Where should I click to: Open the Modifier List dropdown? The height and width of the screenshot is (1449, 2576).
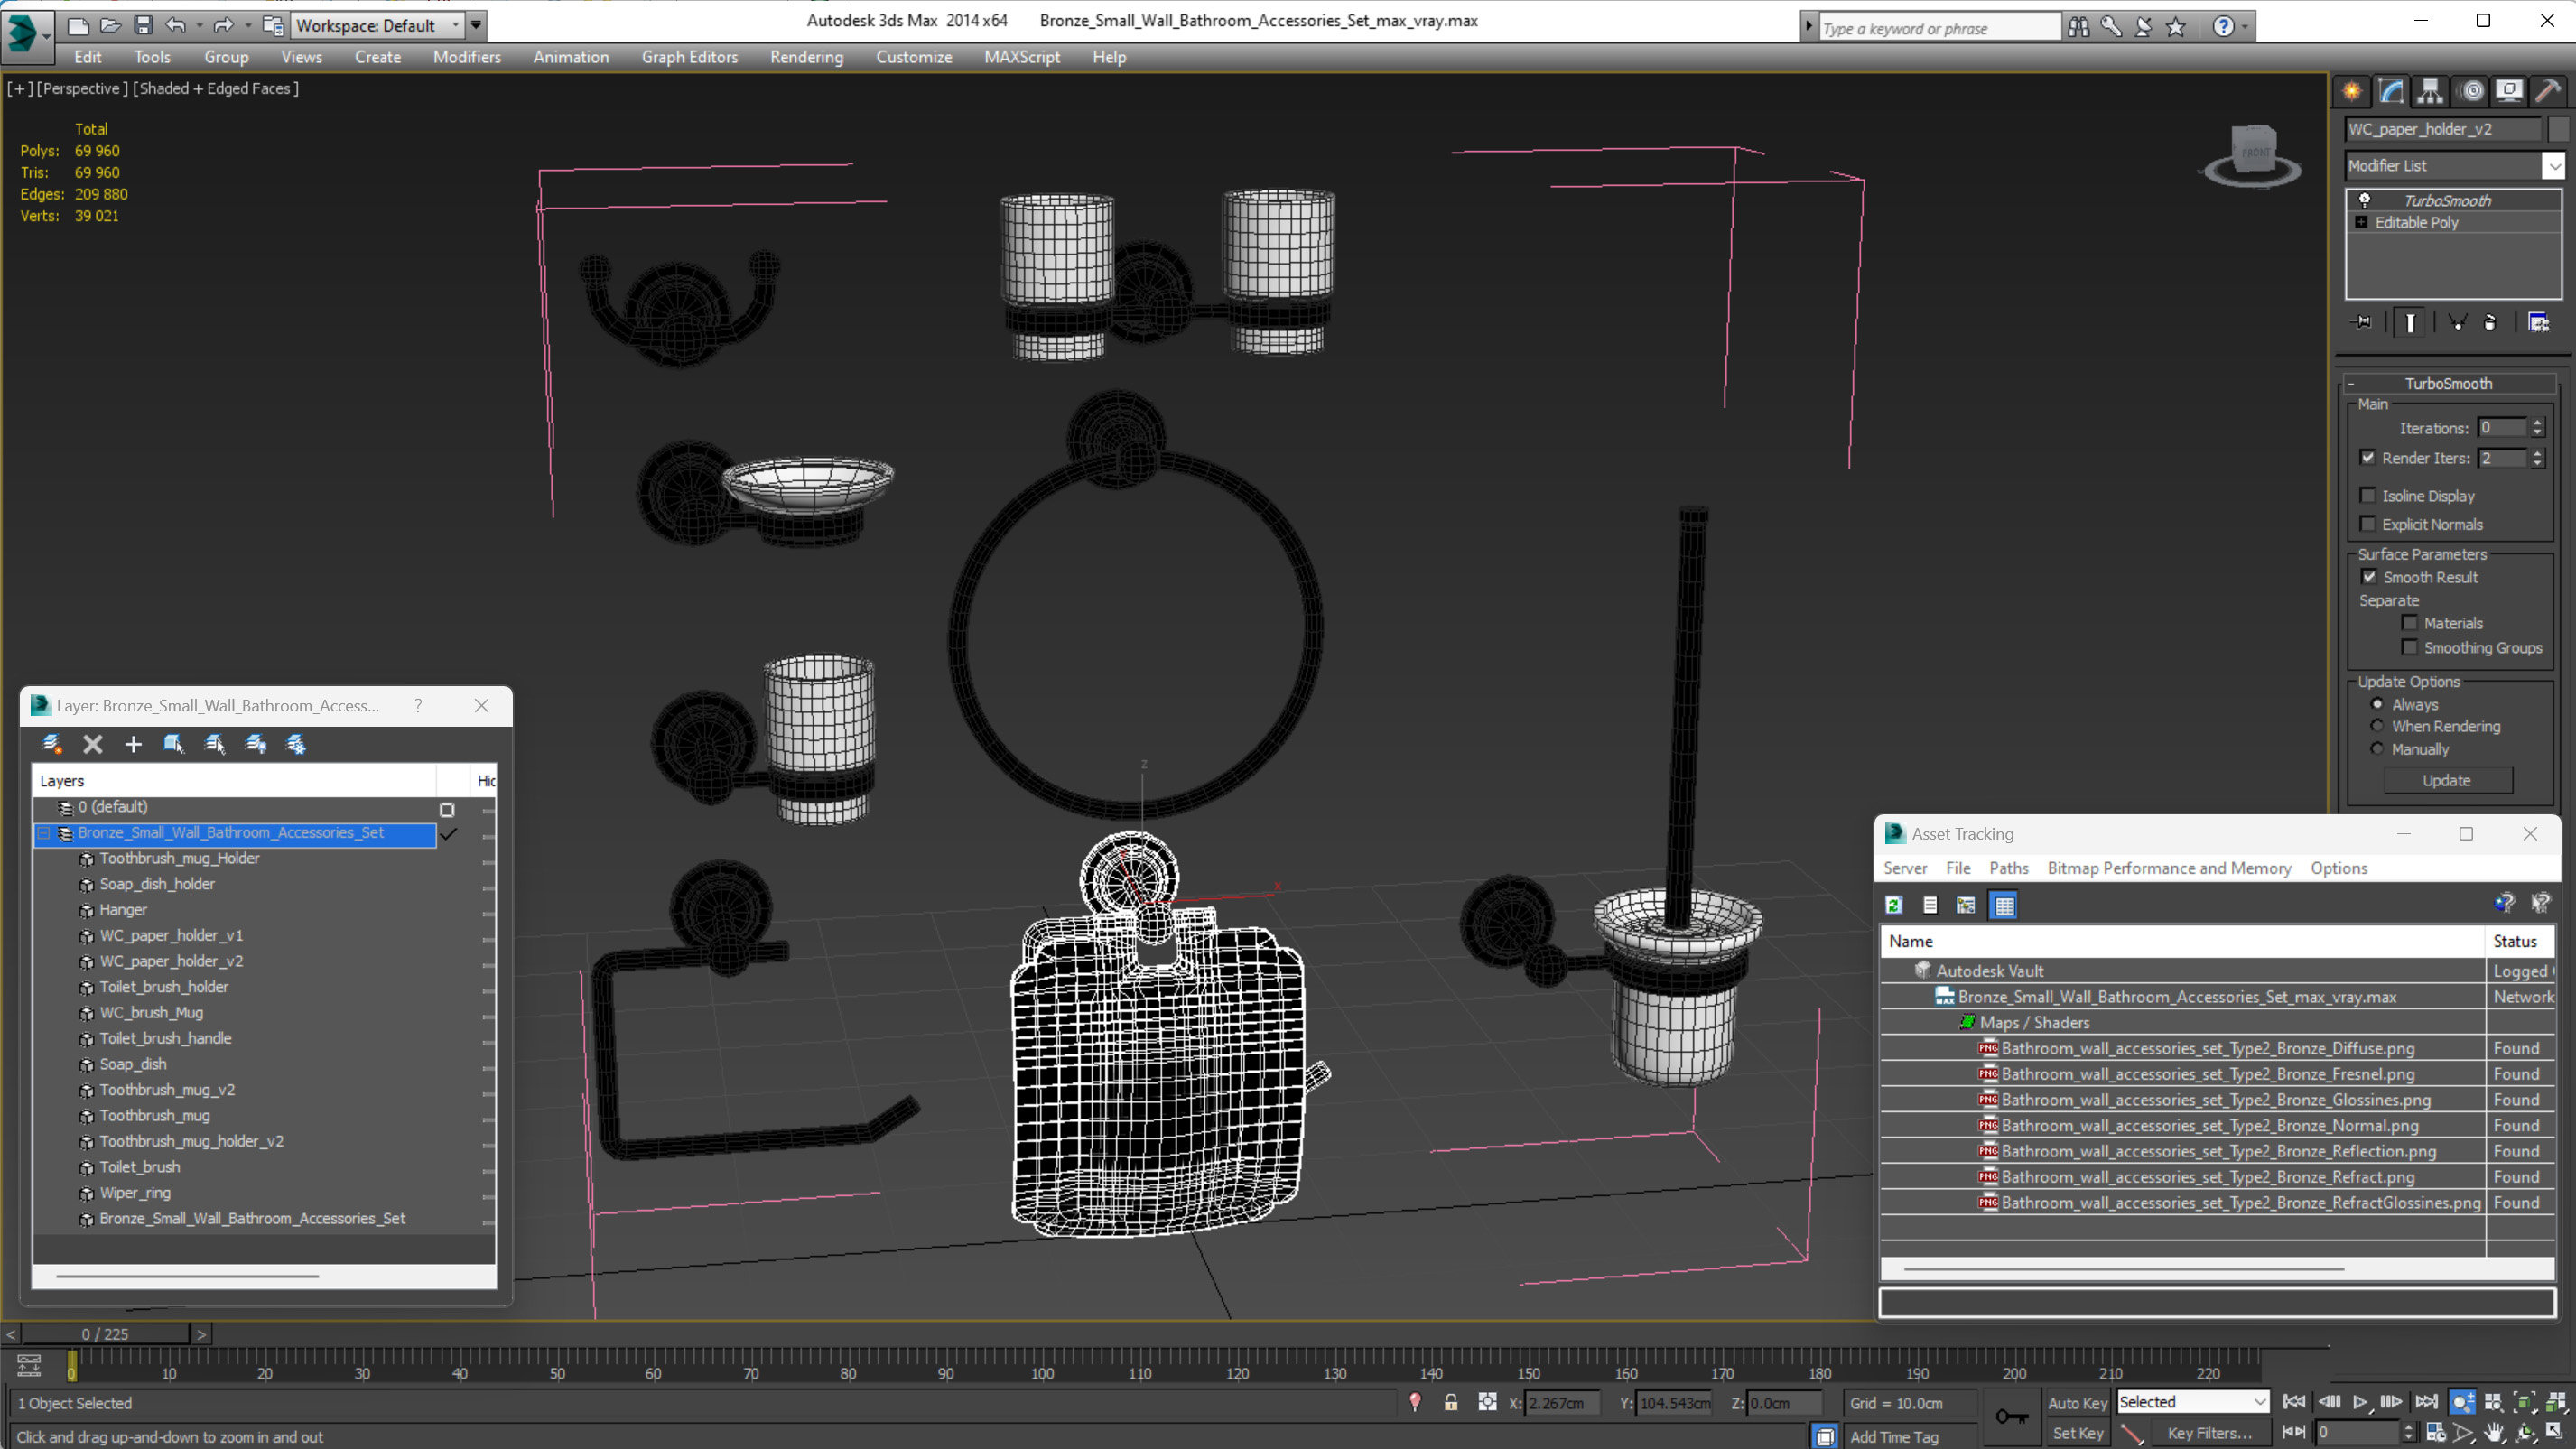[2554, 166]
